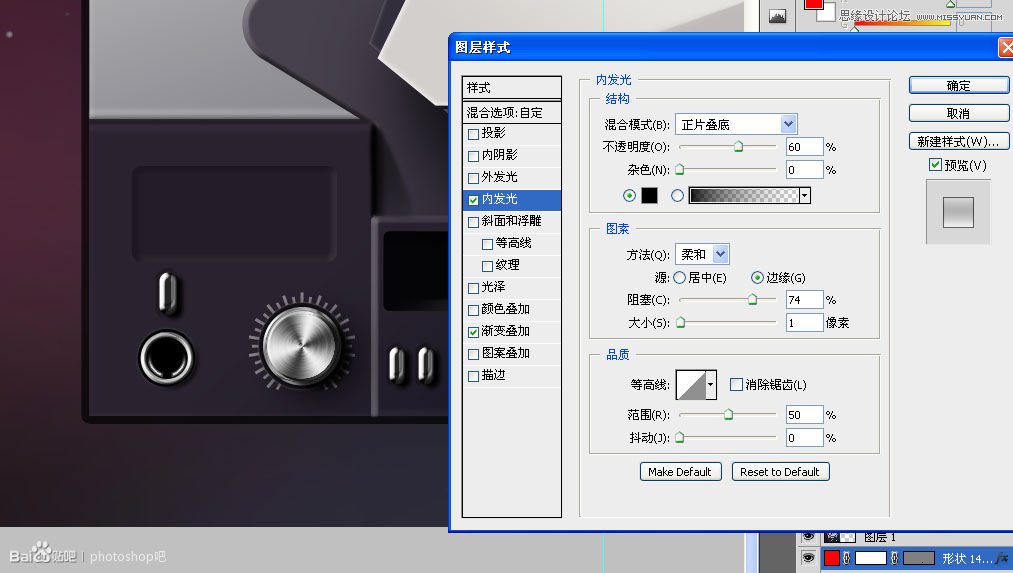1013x573 pixels.
Task: Click the Reset to Default button
Action: click(x=780, y=472)
